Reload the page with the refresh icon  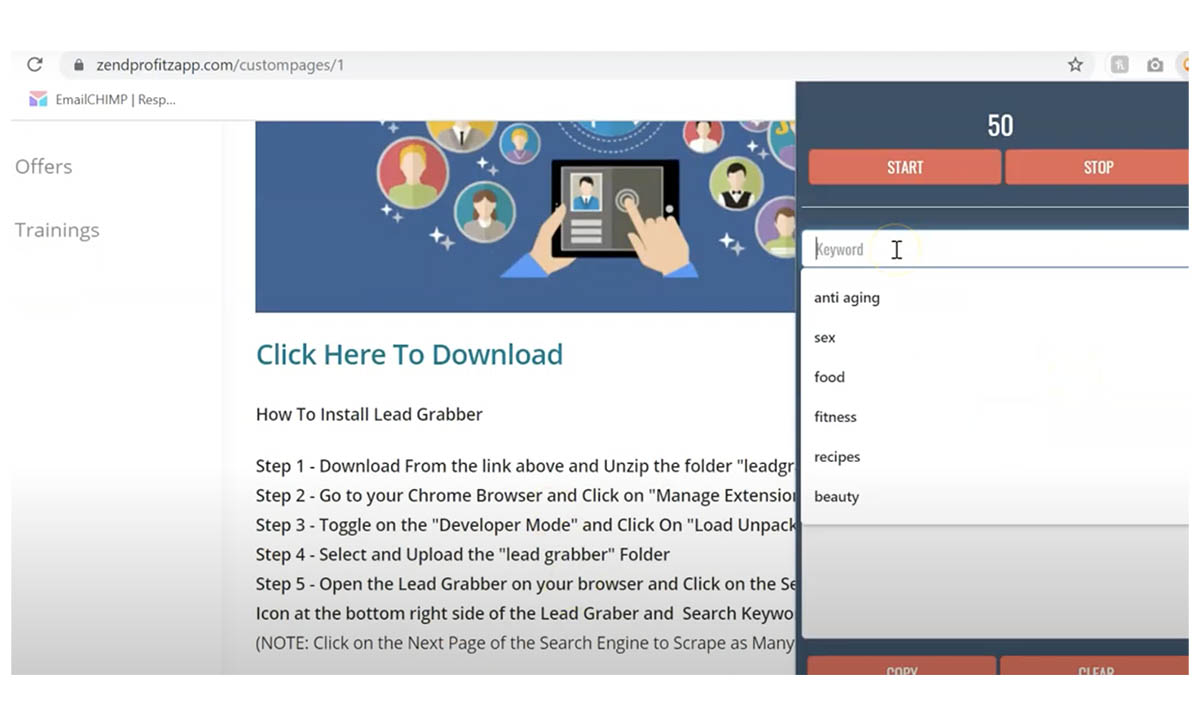(x=35, y=64)
